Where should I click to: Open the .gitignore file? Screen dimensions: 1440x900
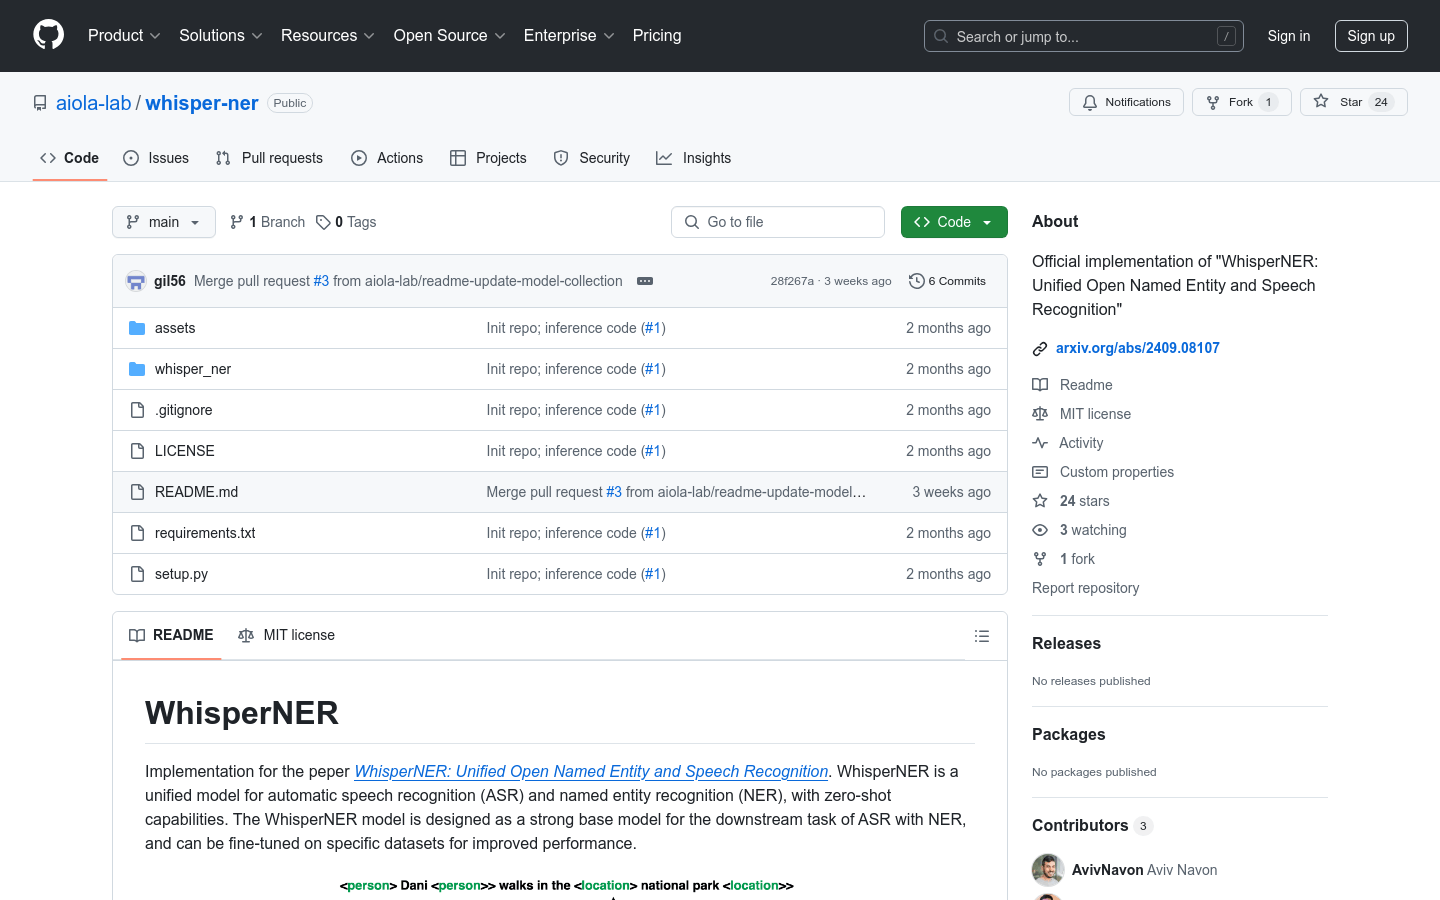pyautogui.click(x=184, y=410)
